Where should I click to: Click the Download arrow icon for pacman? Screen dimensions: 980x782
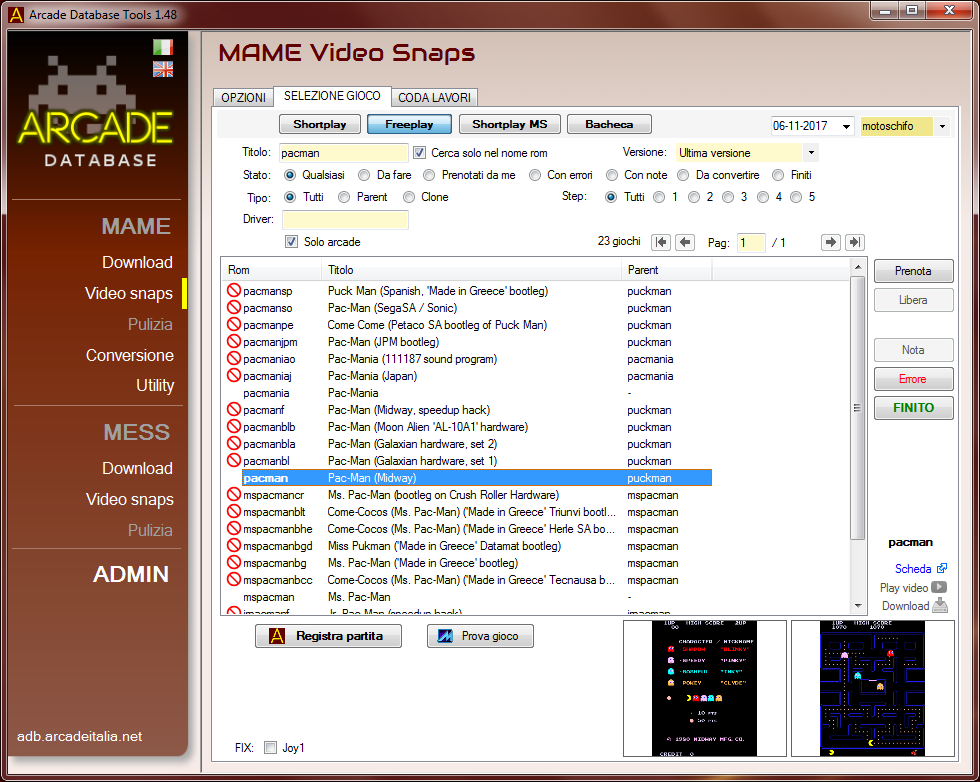click(940, 605)
